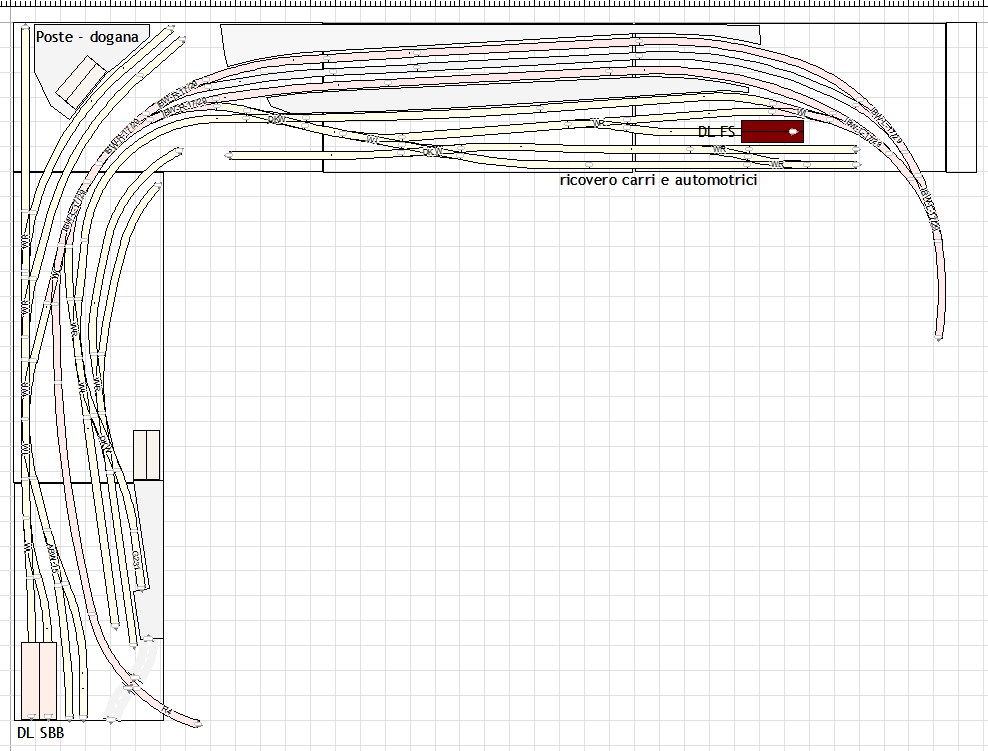Click the G231 straight track piece
This screenshot has width=988, height=751.
[x=137, y=559]
